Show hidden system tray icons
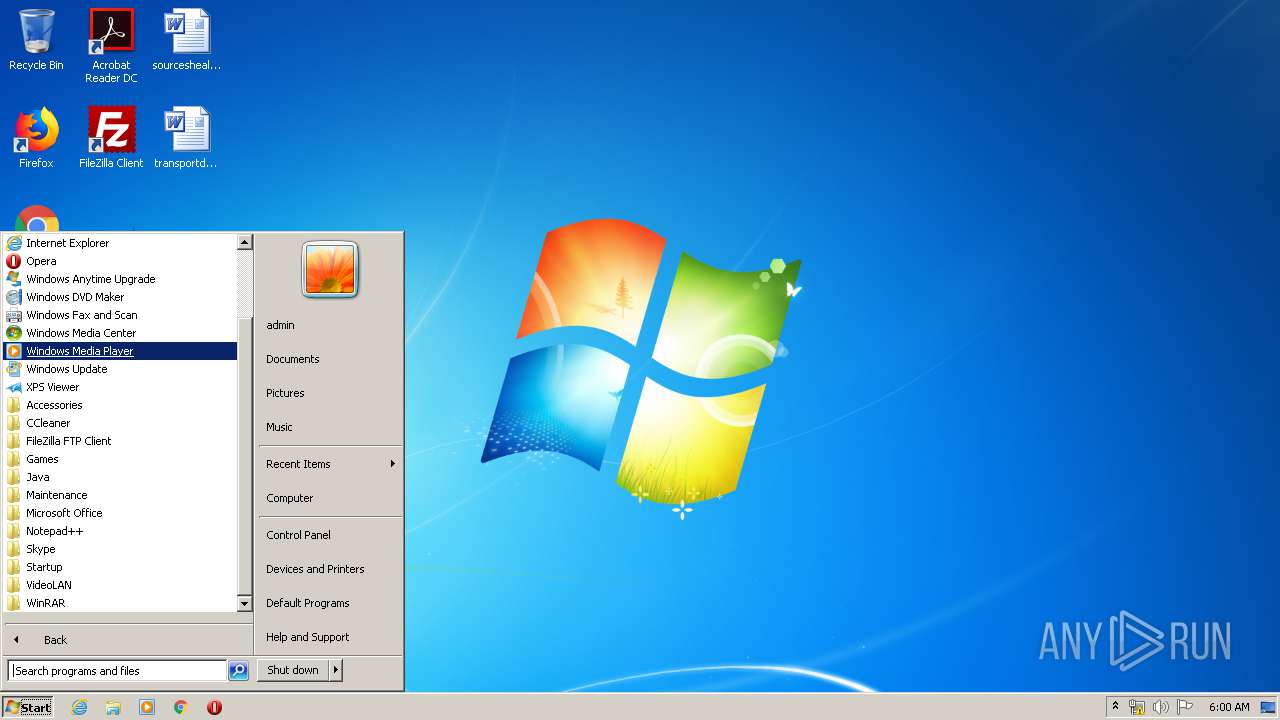Image resolution: width=1280 pixels, height=720 pixels. click(1115, 706)
